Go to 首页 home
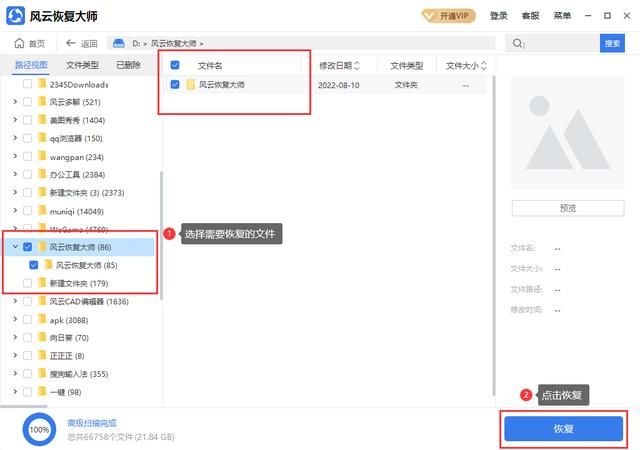This screenshot has height=450, width=640. pos(29,43)
